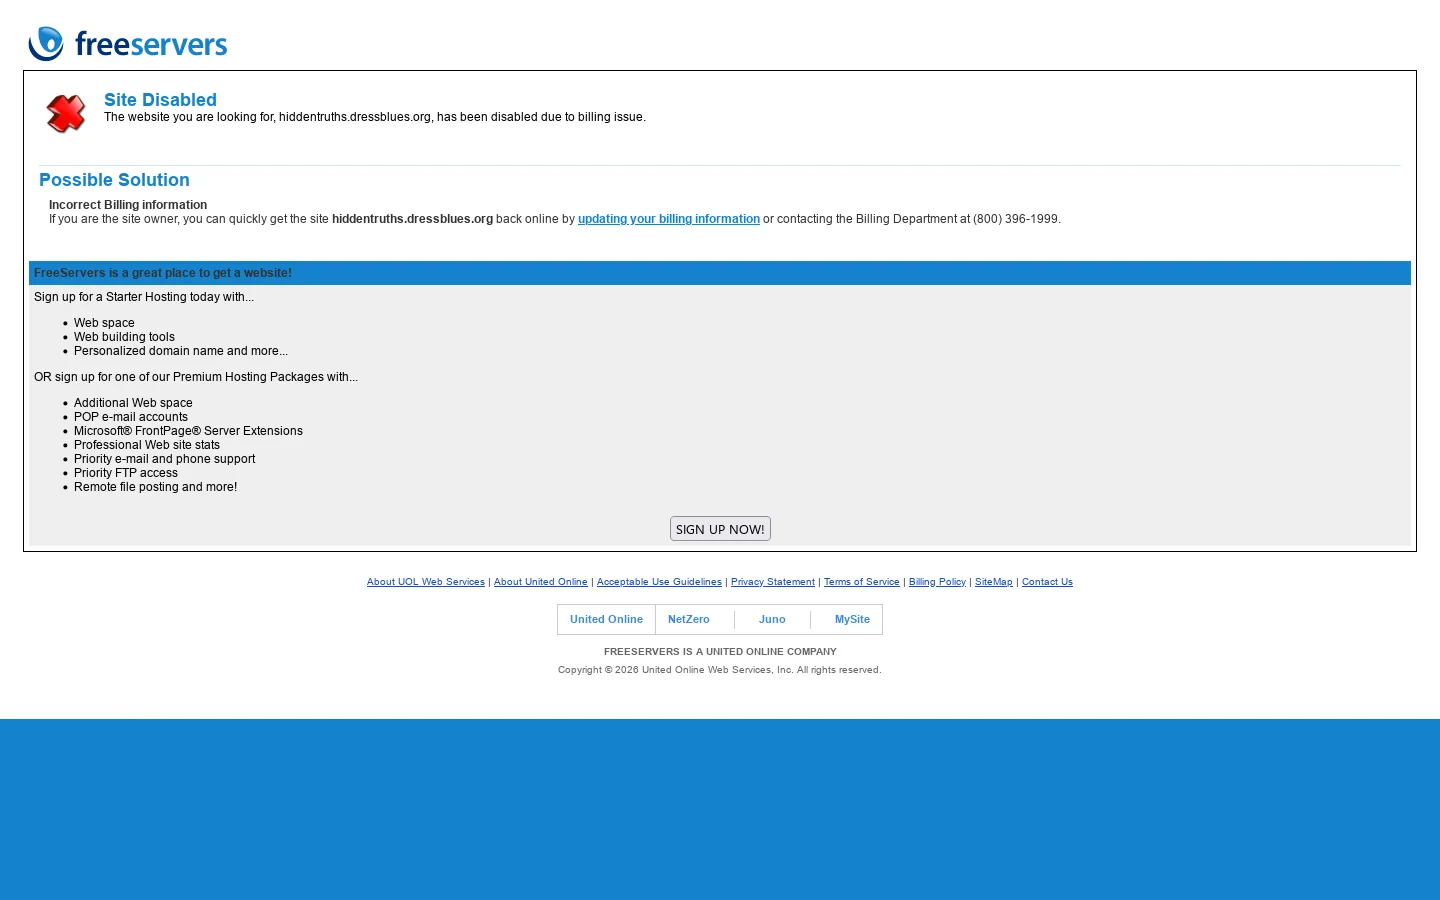Viewport: 1440px width, 900px height.
Task: Click the SIGN UP NOW! button
Action: [x=720, y=529]
